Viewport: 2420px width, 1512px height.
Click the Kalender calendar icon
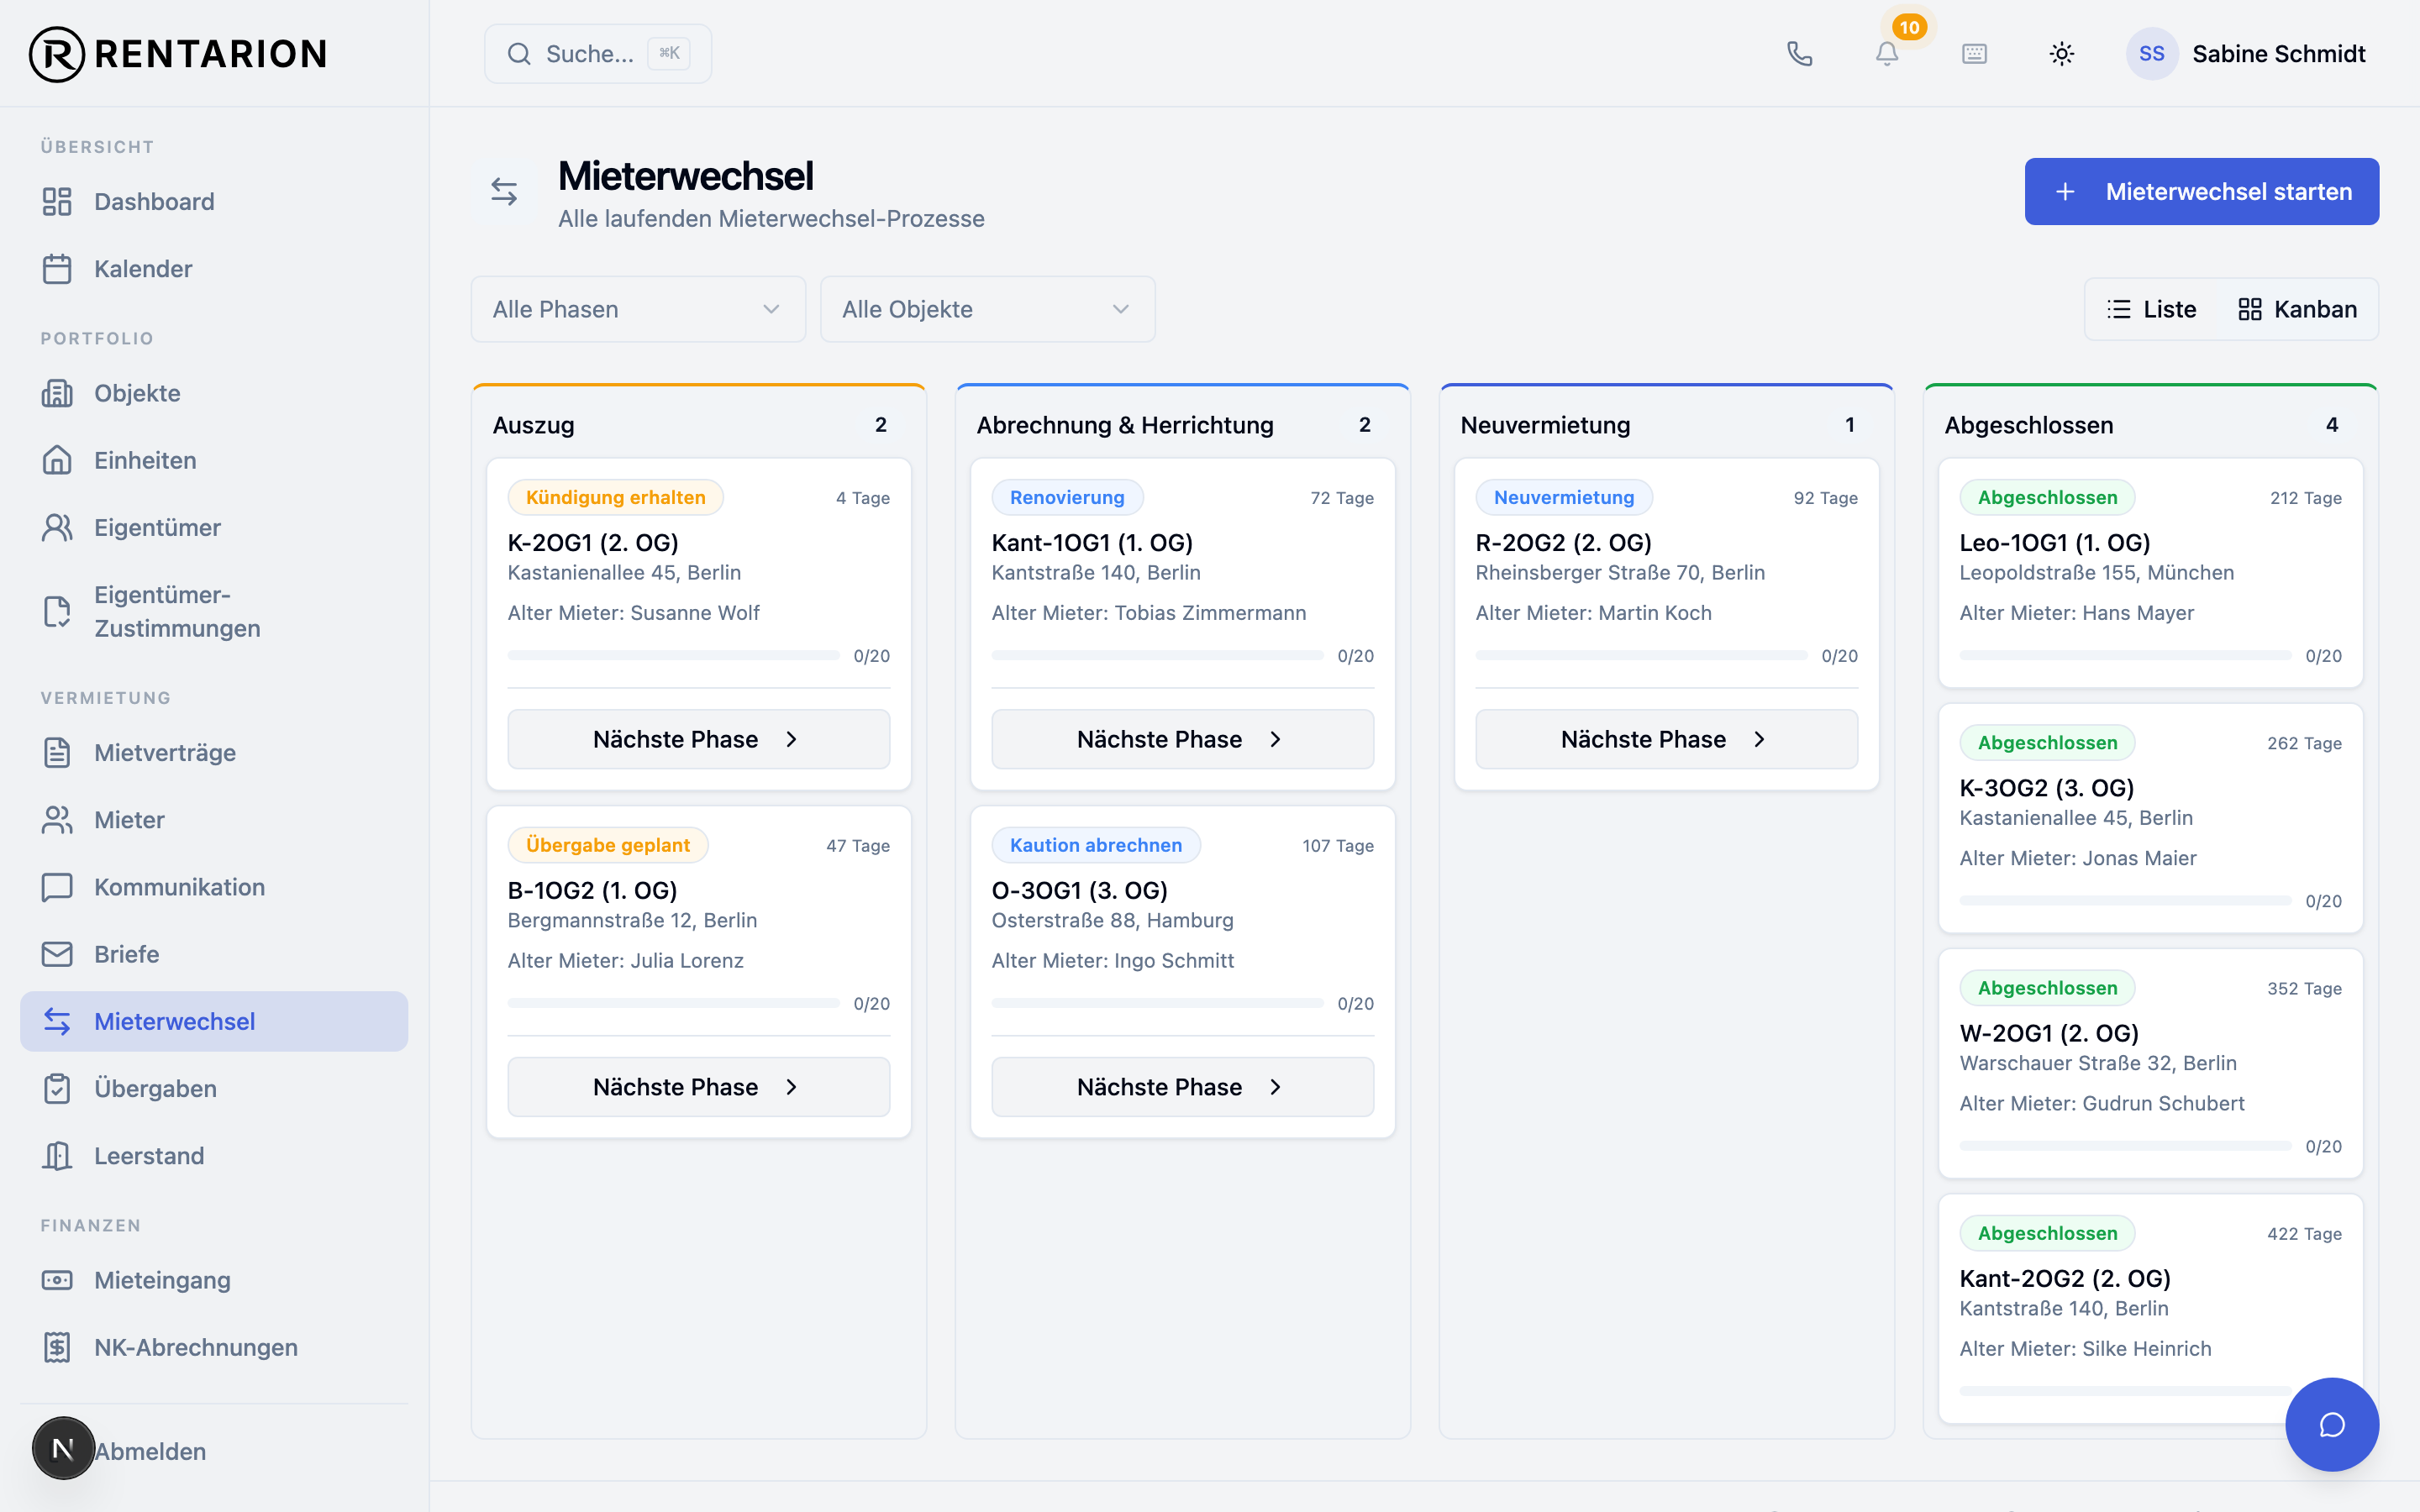coord(57,269)
